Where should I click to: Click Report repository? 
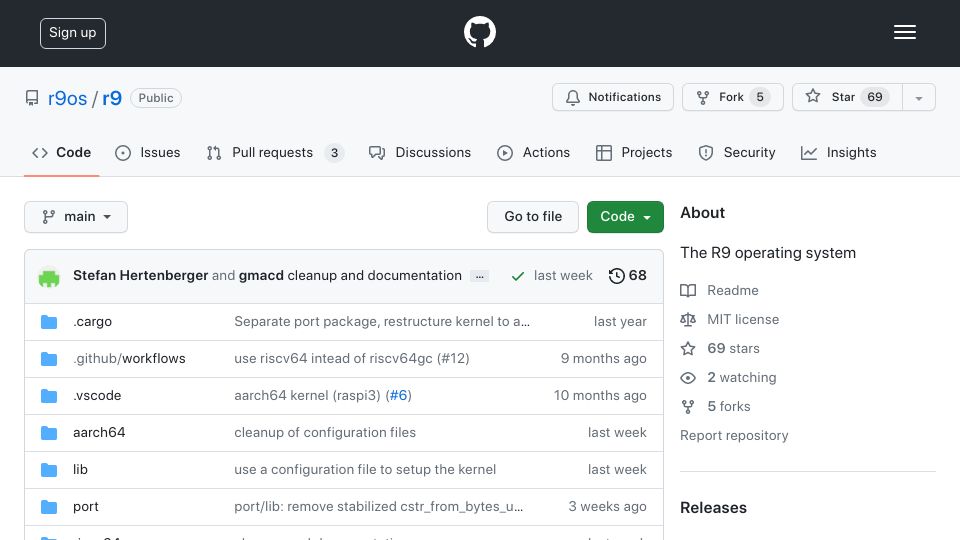click(734, 435)
